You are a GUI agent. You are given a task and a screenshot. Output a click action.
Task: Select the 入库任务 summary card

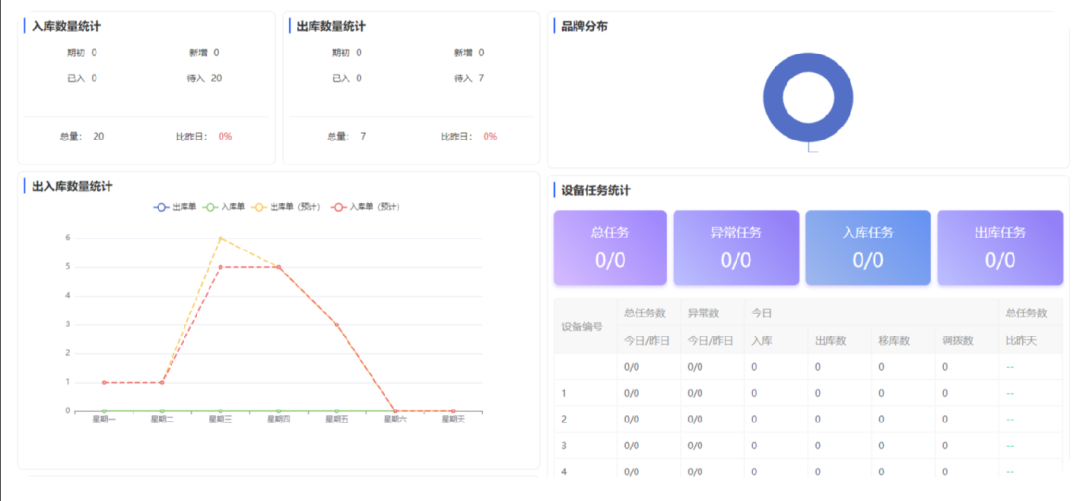pos(868,248)
